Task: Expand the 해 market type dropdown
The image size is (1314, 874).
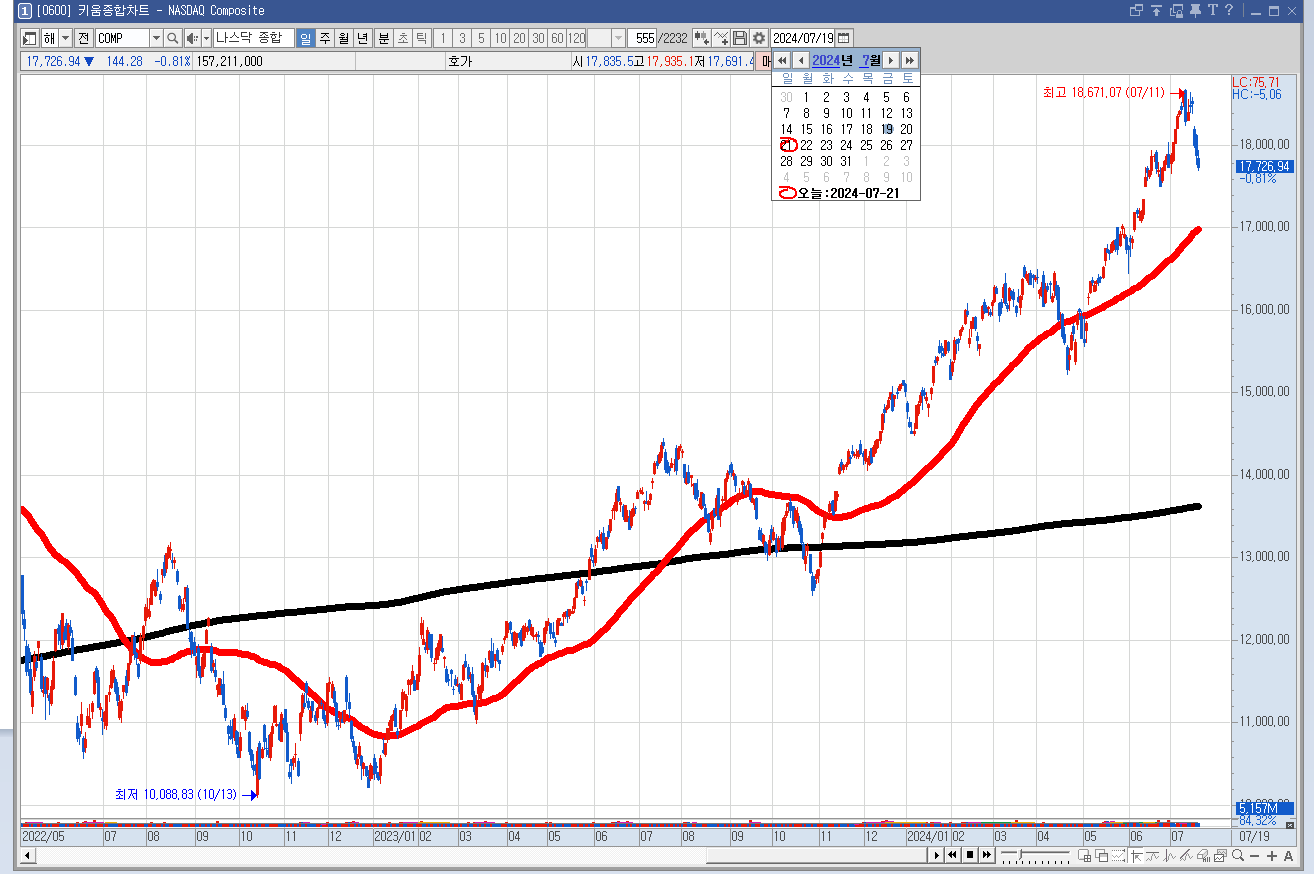Action: [x=66, y=38]
